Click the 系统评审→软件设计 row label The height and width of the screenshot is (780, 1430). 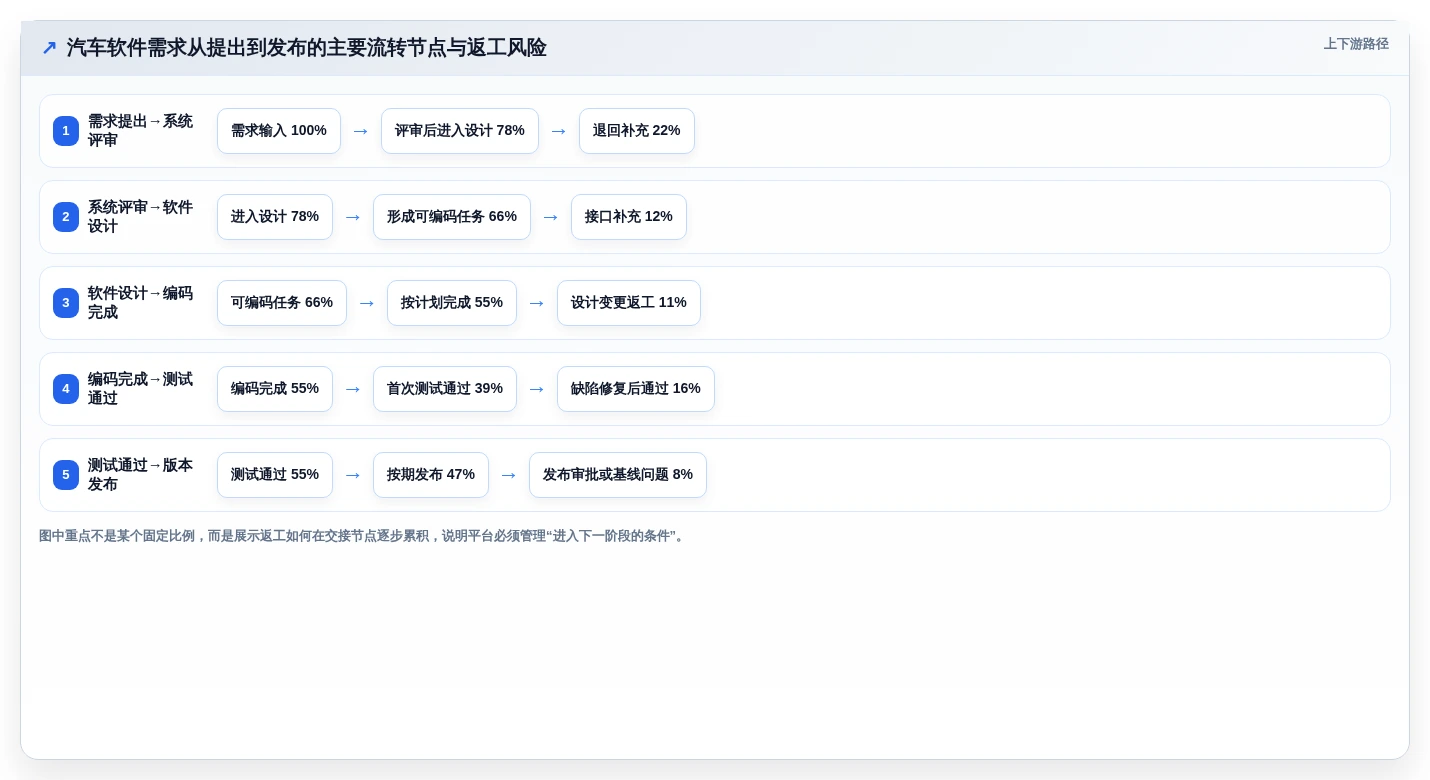click(141, 217)
